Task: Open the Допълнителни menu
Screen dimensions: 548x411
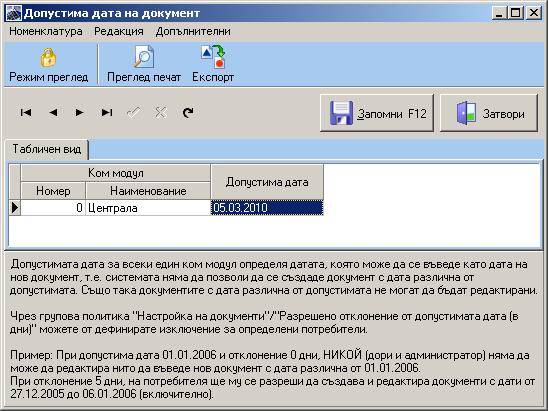Action: [x=193, y=31]
